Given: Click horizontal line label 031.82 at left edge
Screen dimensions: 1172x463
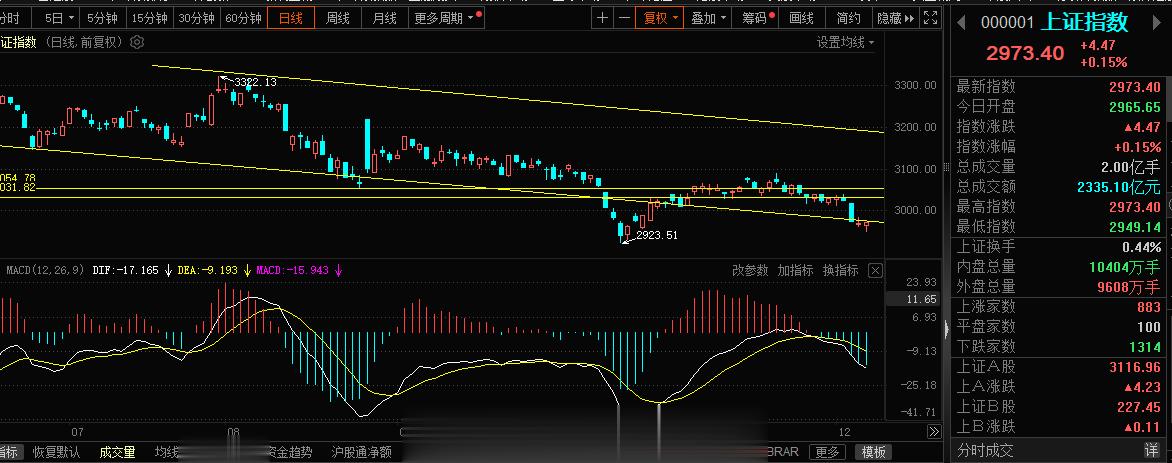Looking at the screenshot, I should click(18, 187).
